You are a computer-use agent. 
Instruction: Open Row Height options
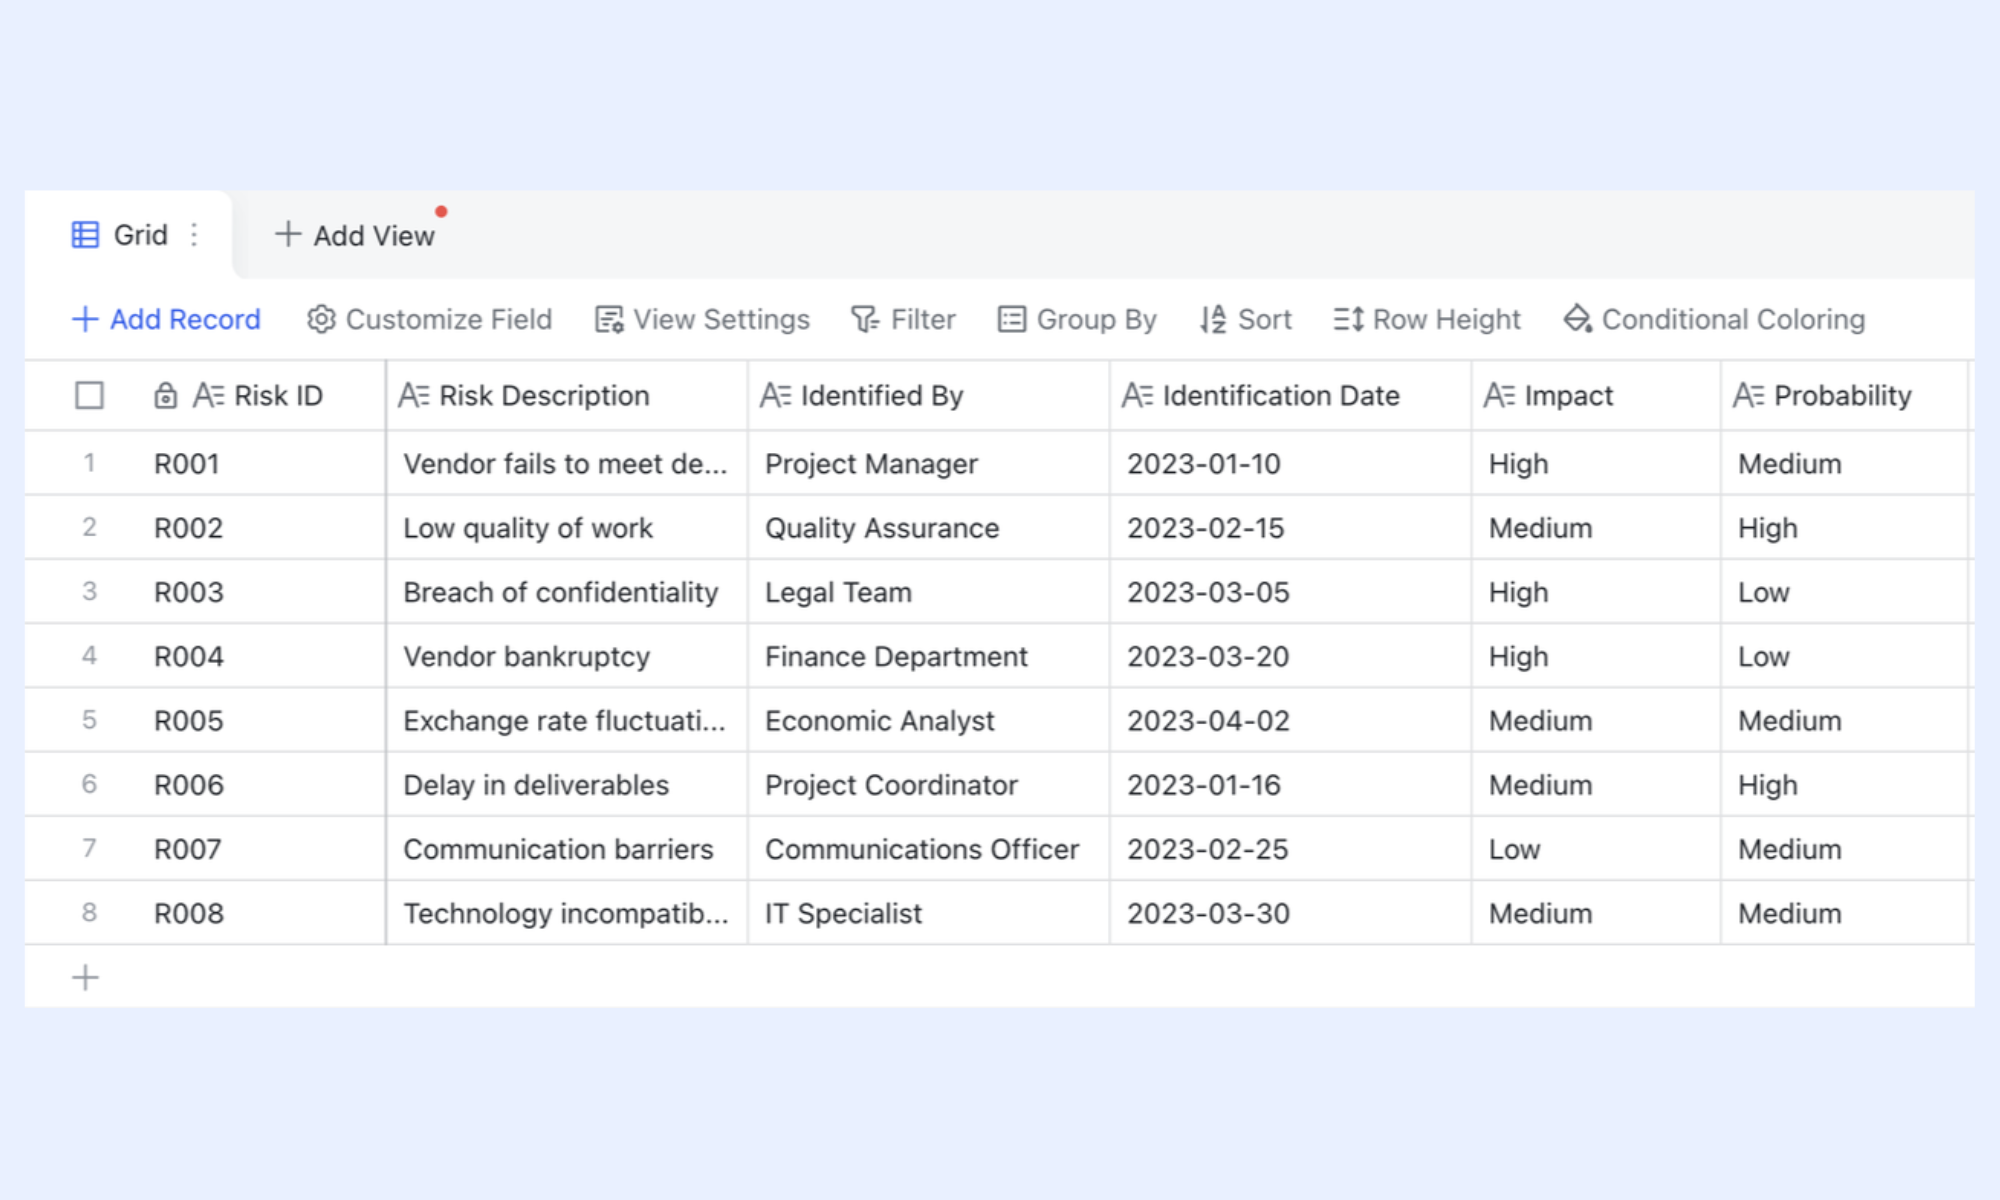pos(1427,319)
